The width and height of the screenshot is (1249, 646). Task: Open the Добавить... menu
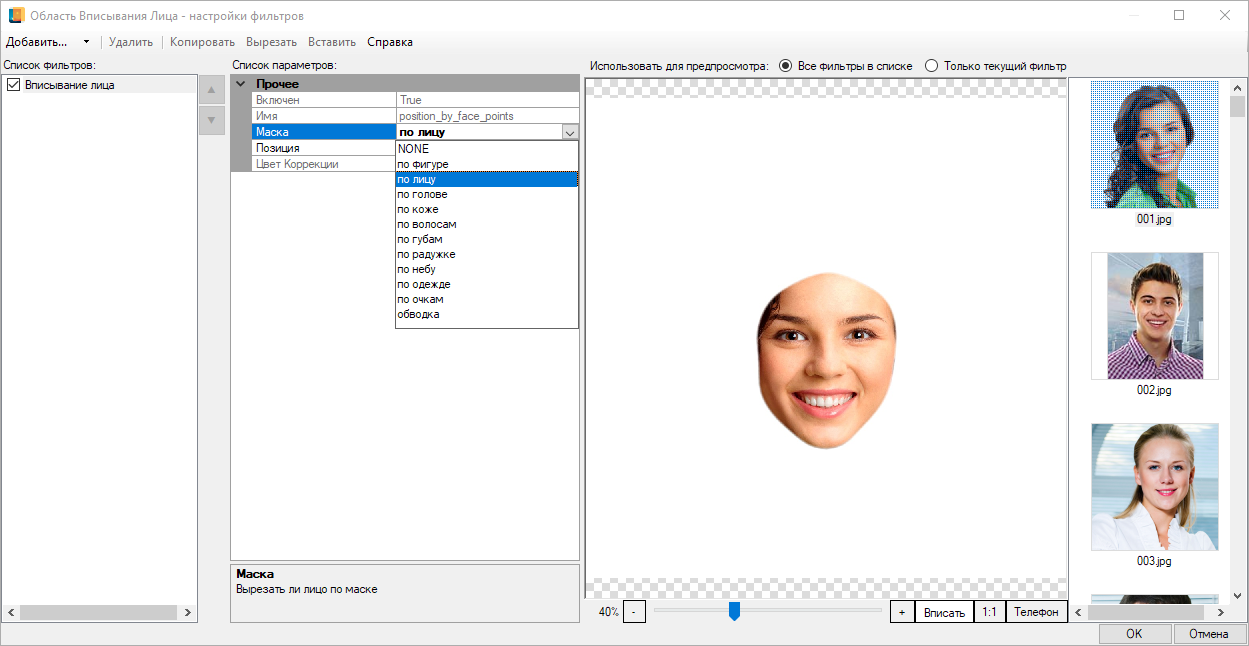click(x=37, y=42)
